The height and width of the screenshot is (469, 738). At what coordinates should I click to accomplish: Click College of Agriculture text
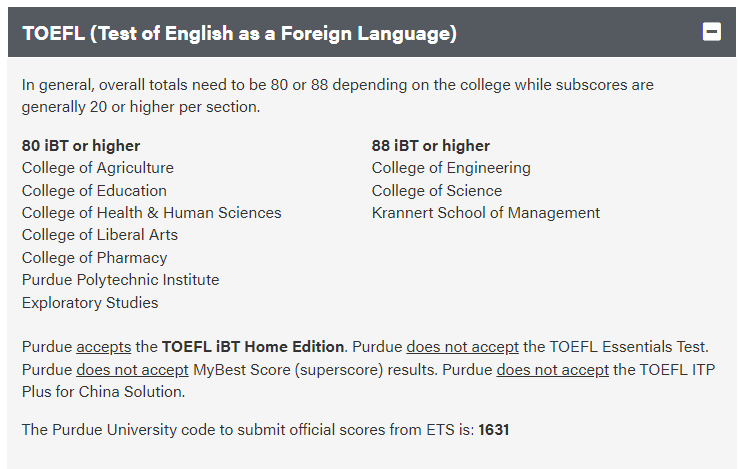pyautogui.click(x=98, y=168)
